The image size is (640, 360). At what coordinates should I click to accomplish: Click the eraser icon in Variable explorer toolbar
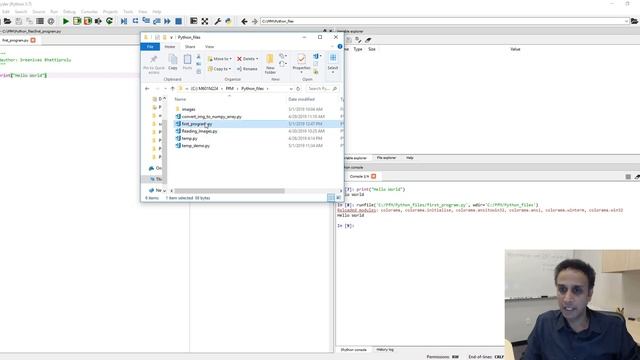(368, 40)
